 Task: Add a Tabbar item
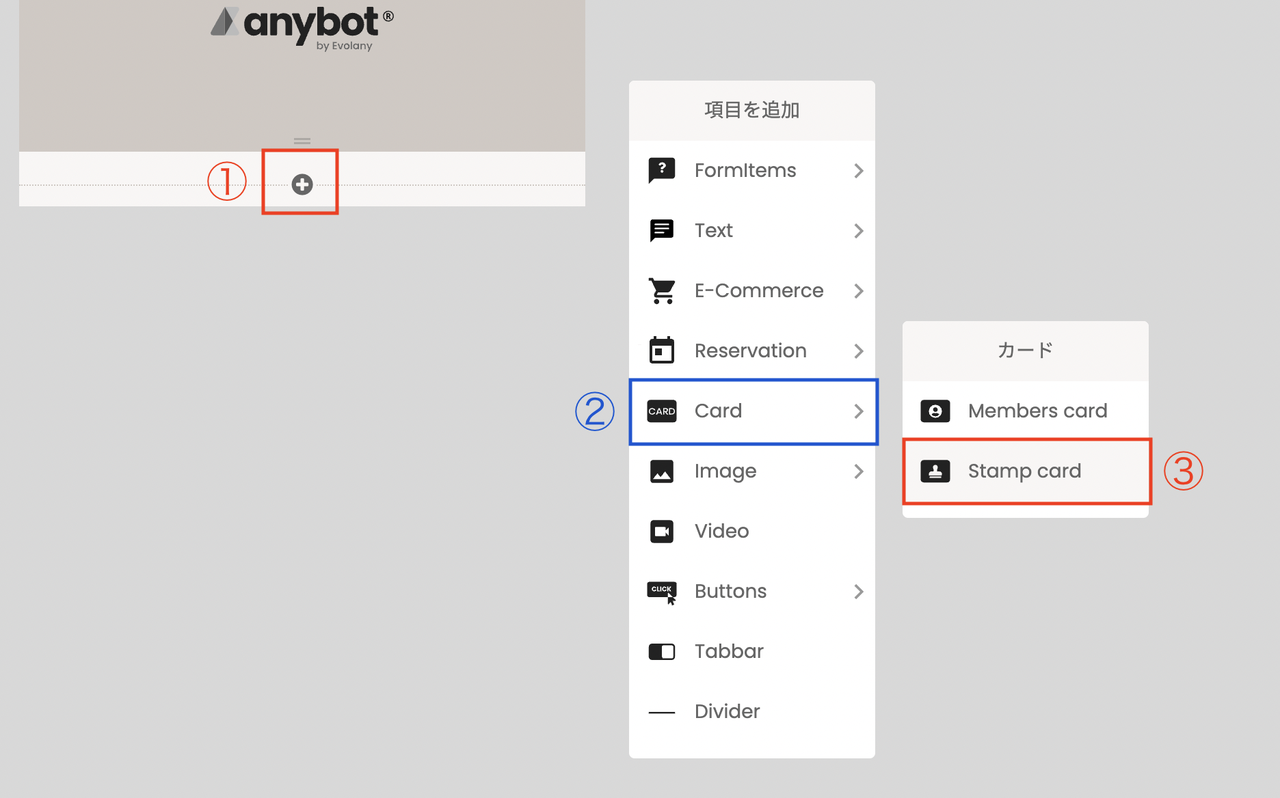752,652
